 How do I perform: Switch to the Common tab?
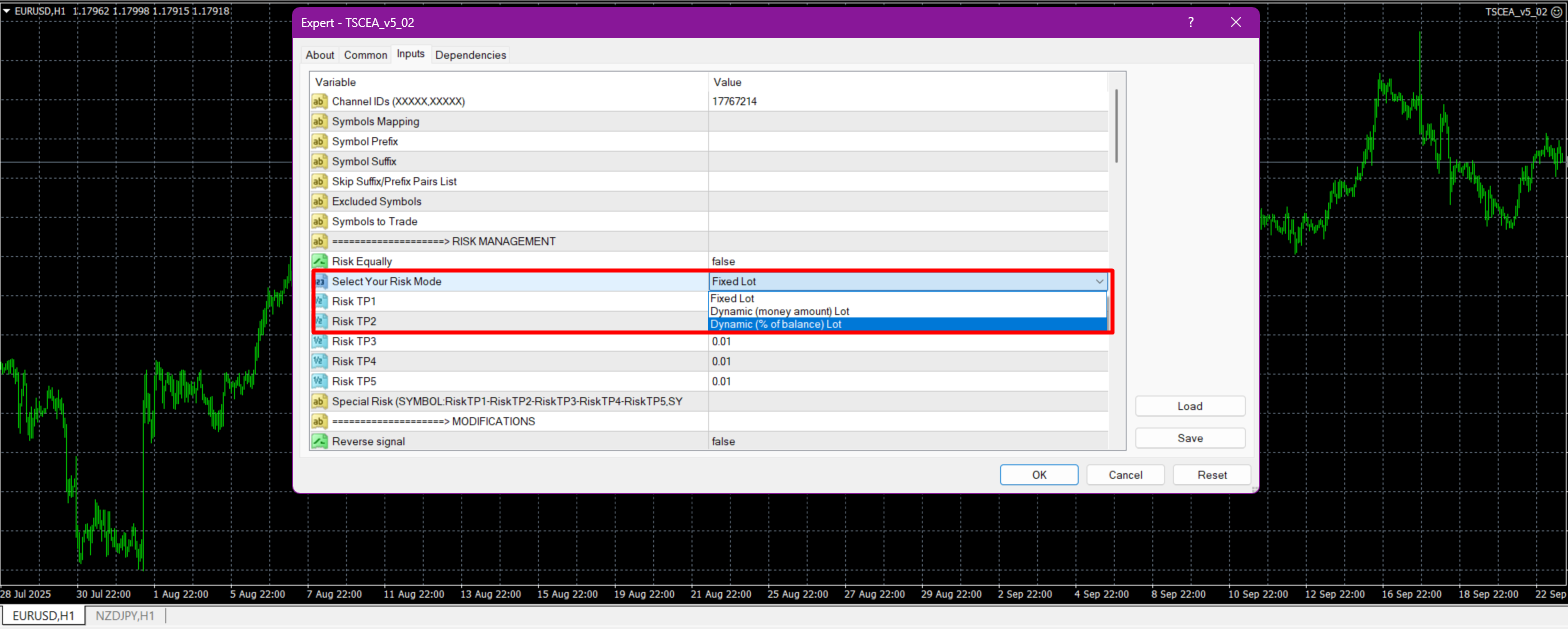click(365, 55)
